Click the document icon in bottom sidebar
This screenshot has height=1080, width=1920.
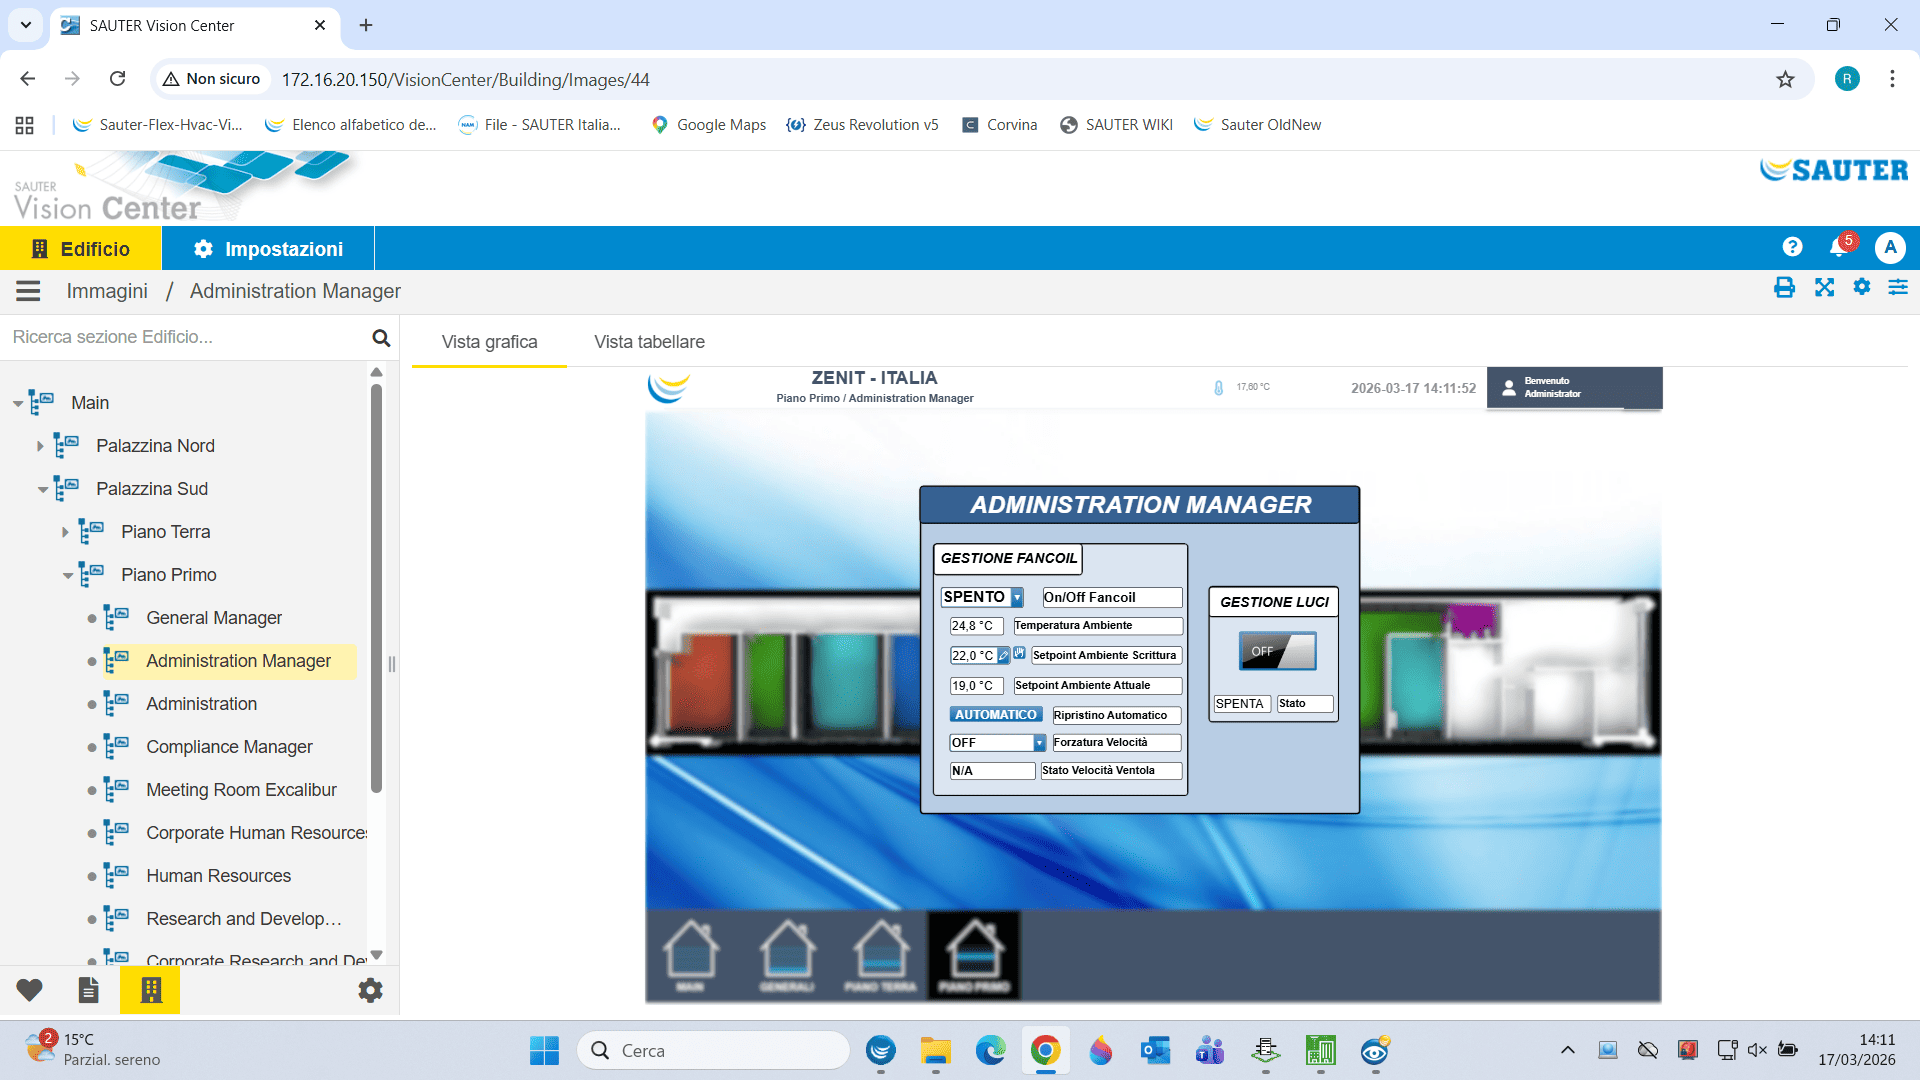tap(88, 990)
